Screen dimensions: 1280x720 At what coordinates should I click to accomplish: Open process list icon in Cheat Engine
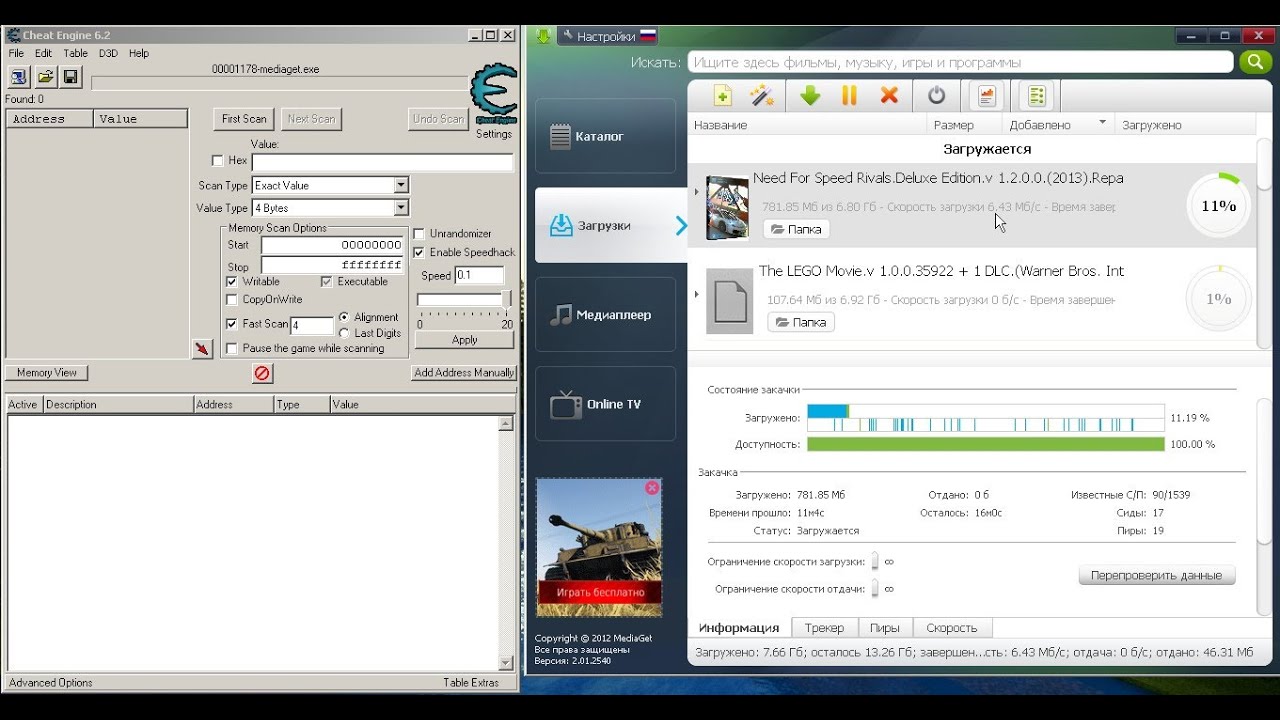pos(19,77)
